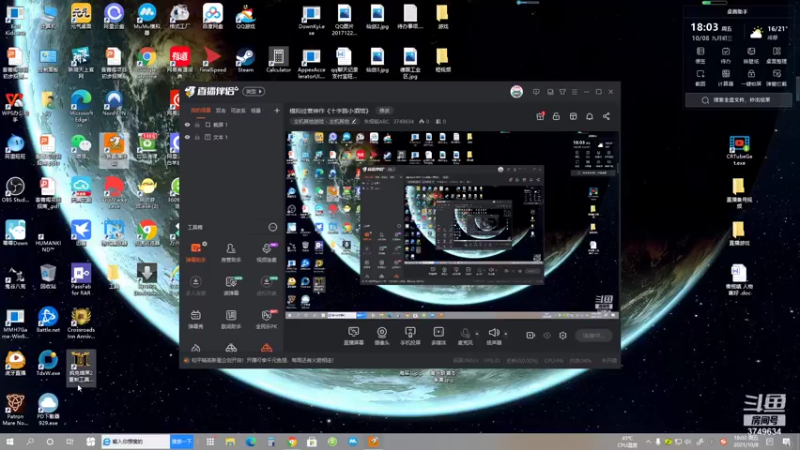Screen dimensions: 800x450
Task: Add the 手机投屏 phone casting source
Action: pos(410,336)
